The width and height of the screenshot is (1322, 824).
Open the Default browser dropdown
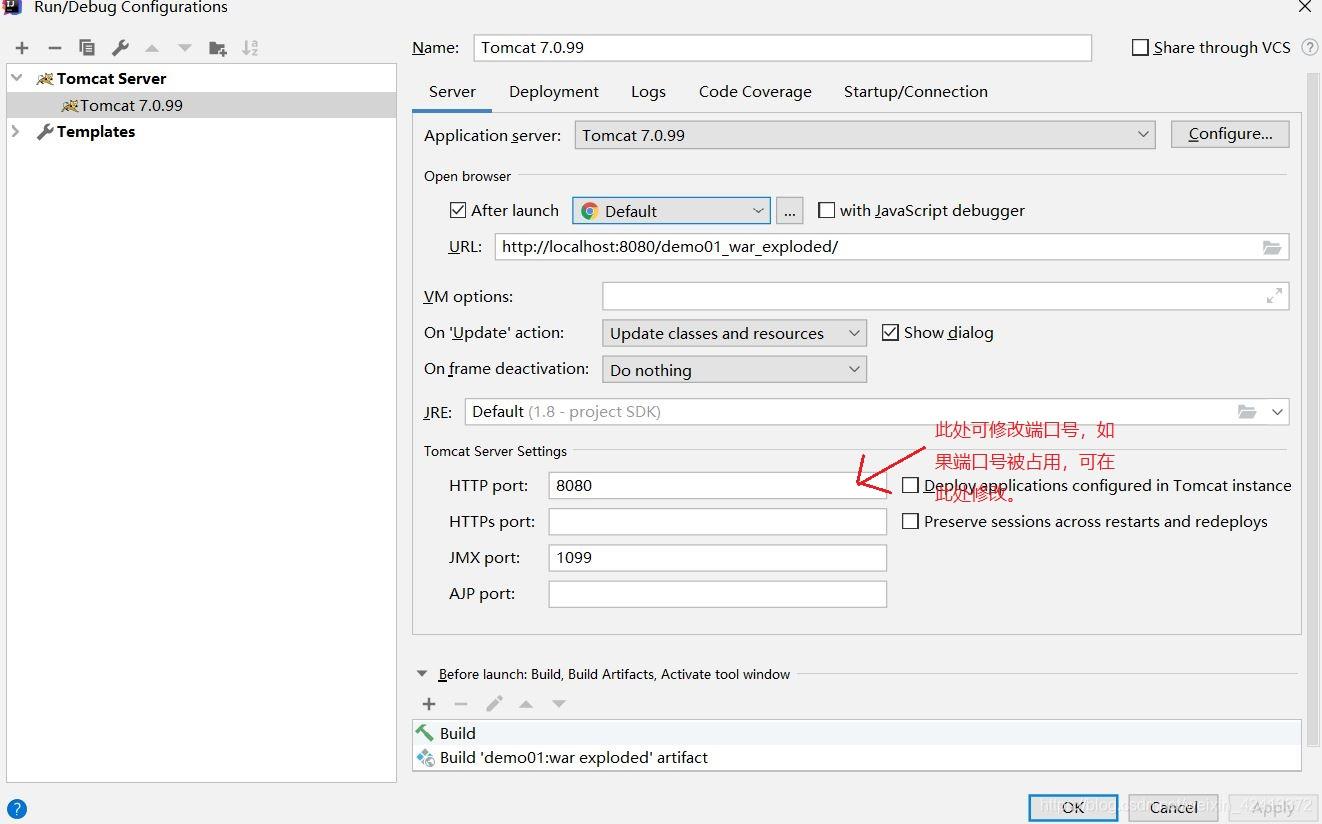pos(671,211)
